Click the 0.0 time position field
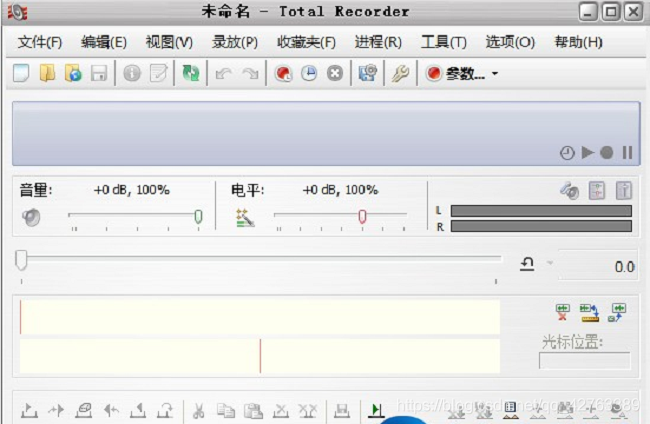 pos(597,266)
